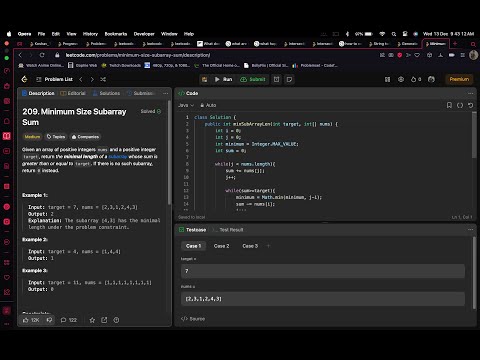Image resolution: width=480 pixels, height=360 pixels.
Task: Click the browser back arrow
Action: 20,55
